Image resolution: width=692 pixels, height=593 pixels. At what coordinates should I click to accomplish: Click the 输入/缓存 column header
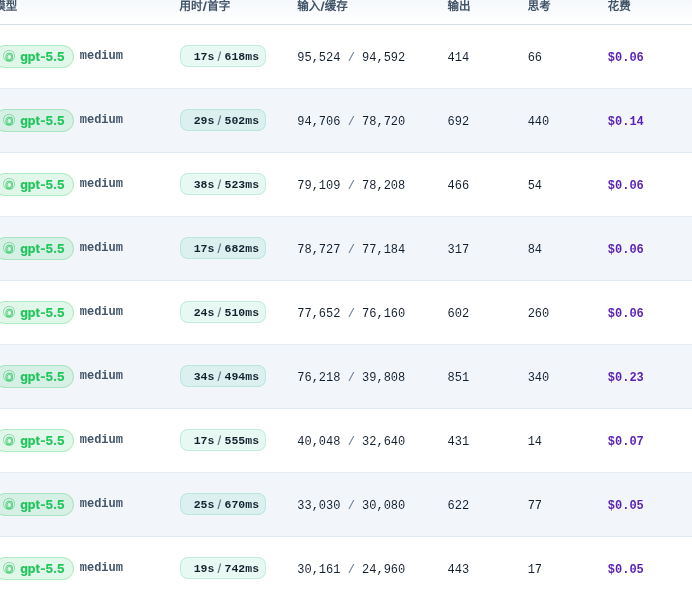point(322,6)
